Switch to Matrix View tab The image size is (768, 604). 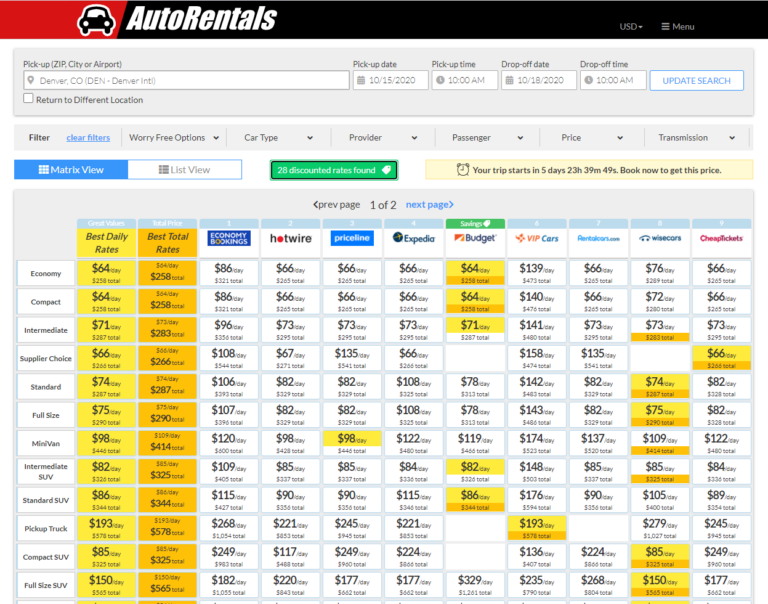[x=71, y=169]
